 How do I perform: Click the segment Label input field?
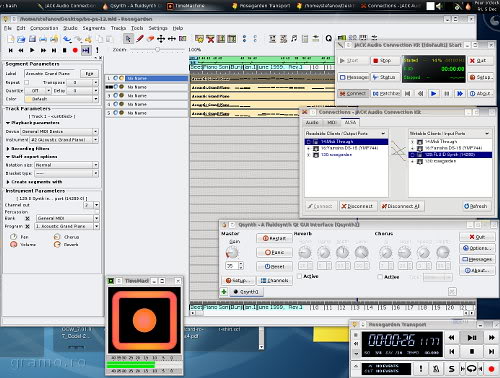coord(51,73)
